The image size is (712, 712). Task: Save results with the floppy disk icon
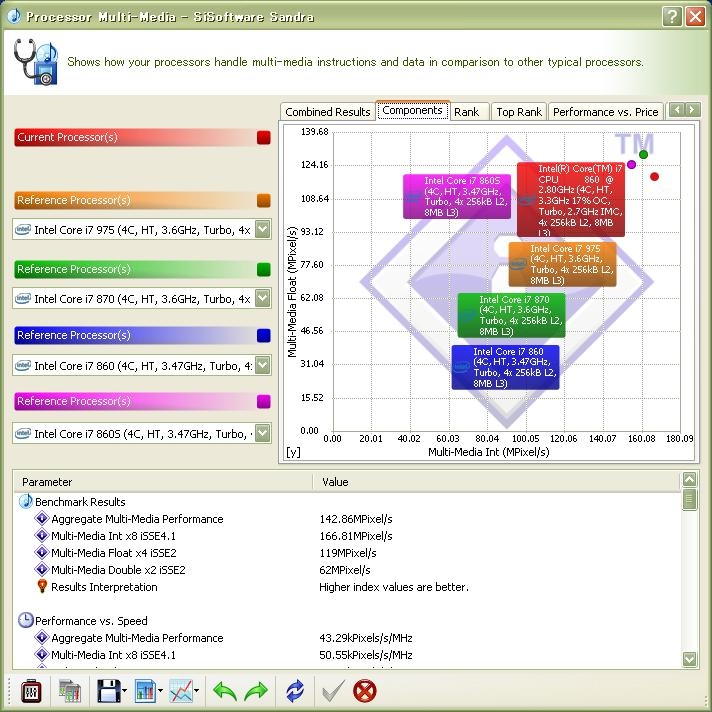pos(109,691)
